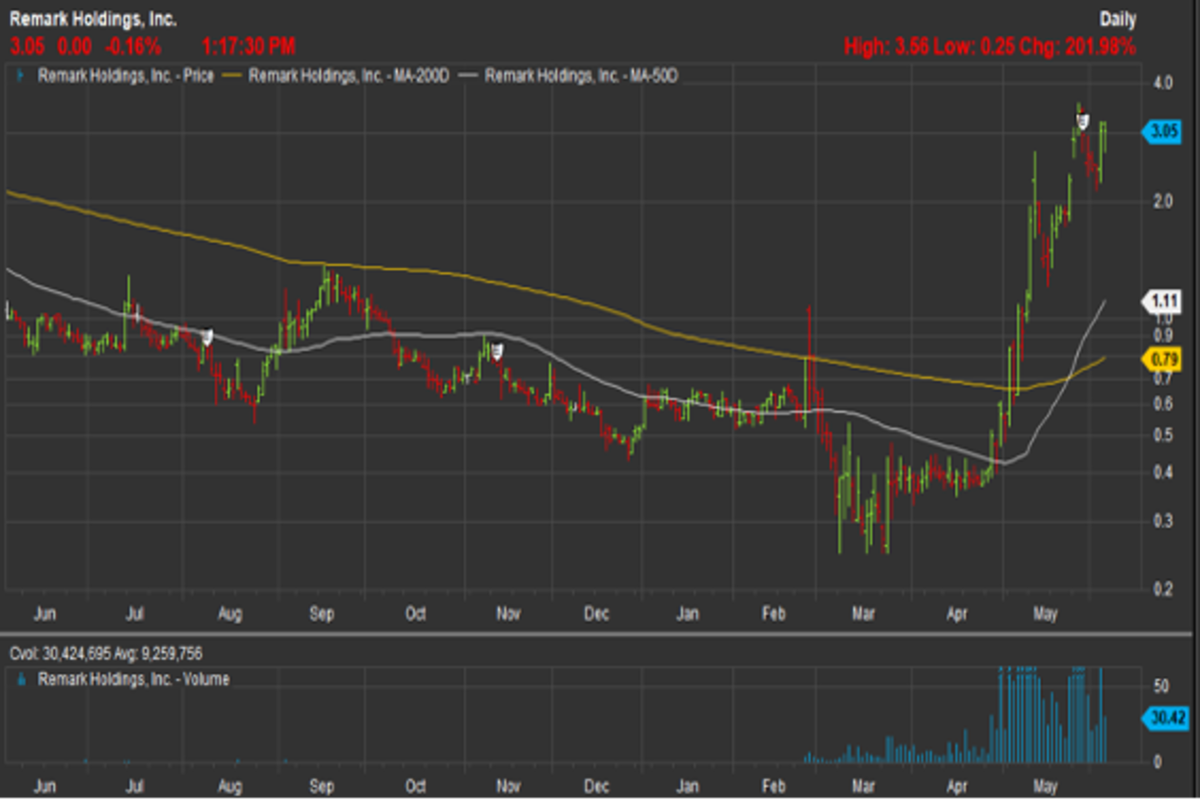
Task: Open the Daily interval selector
Action: [x=1118, y=18]
